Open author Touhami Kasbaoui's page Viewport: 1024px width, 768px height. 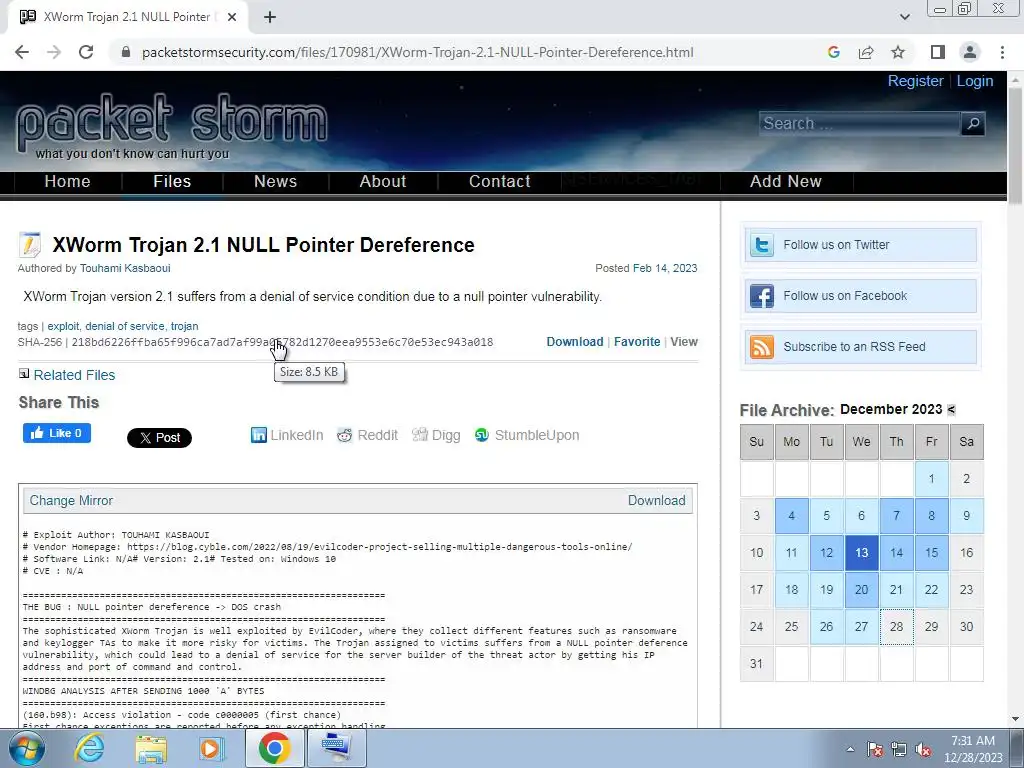pyautogui.click(x=125, y=268)
